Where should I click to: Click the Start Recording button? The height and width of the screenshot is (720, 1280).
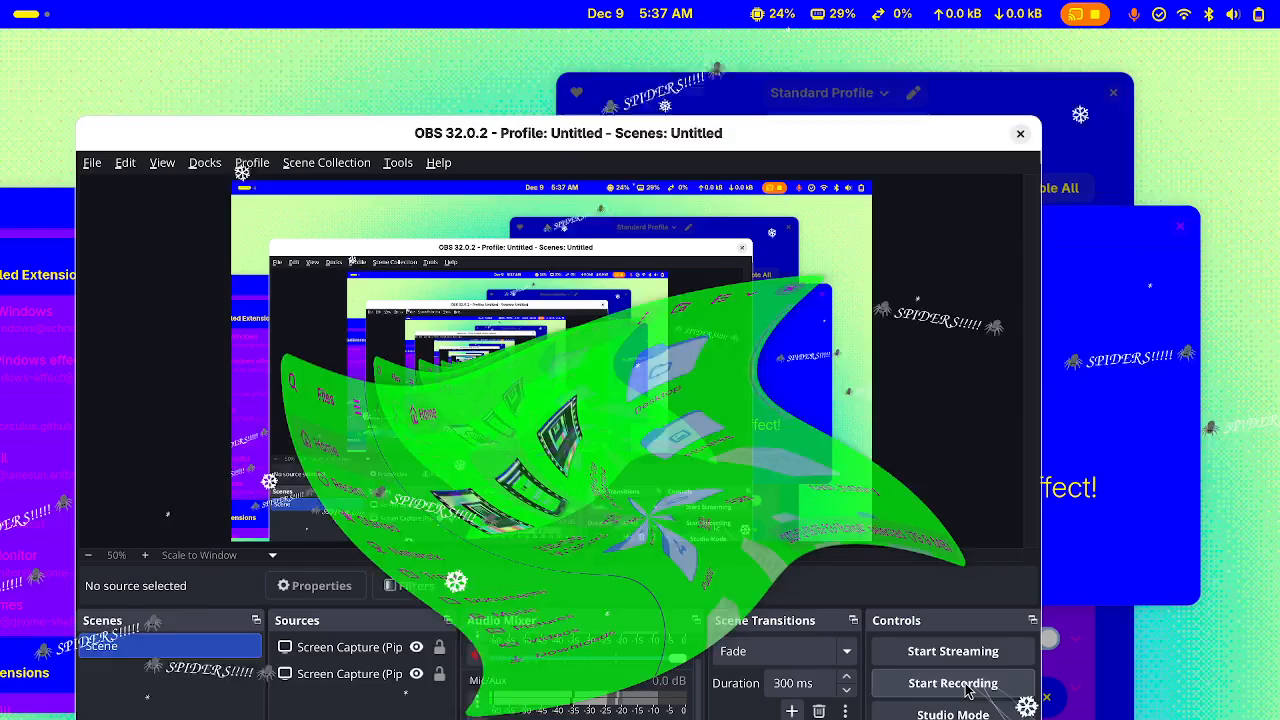[x=953, y=683]
